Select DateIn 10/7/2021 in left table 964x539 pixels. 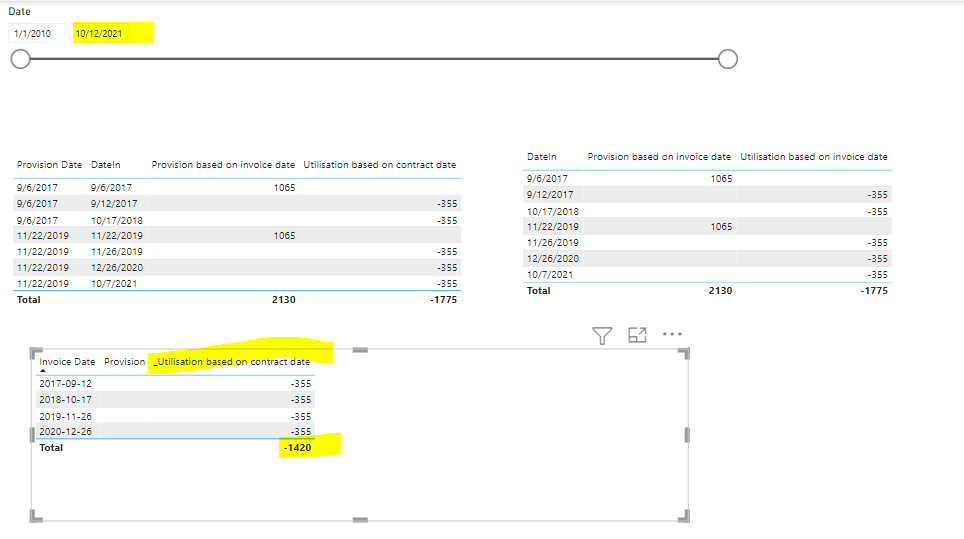pyautogui.click(x=114, y=283)
